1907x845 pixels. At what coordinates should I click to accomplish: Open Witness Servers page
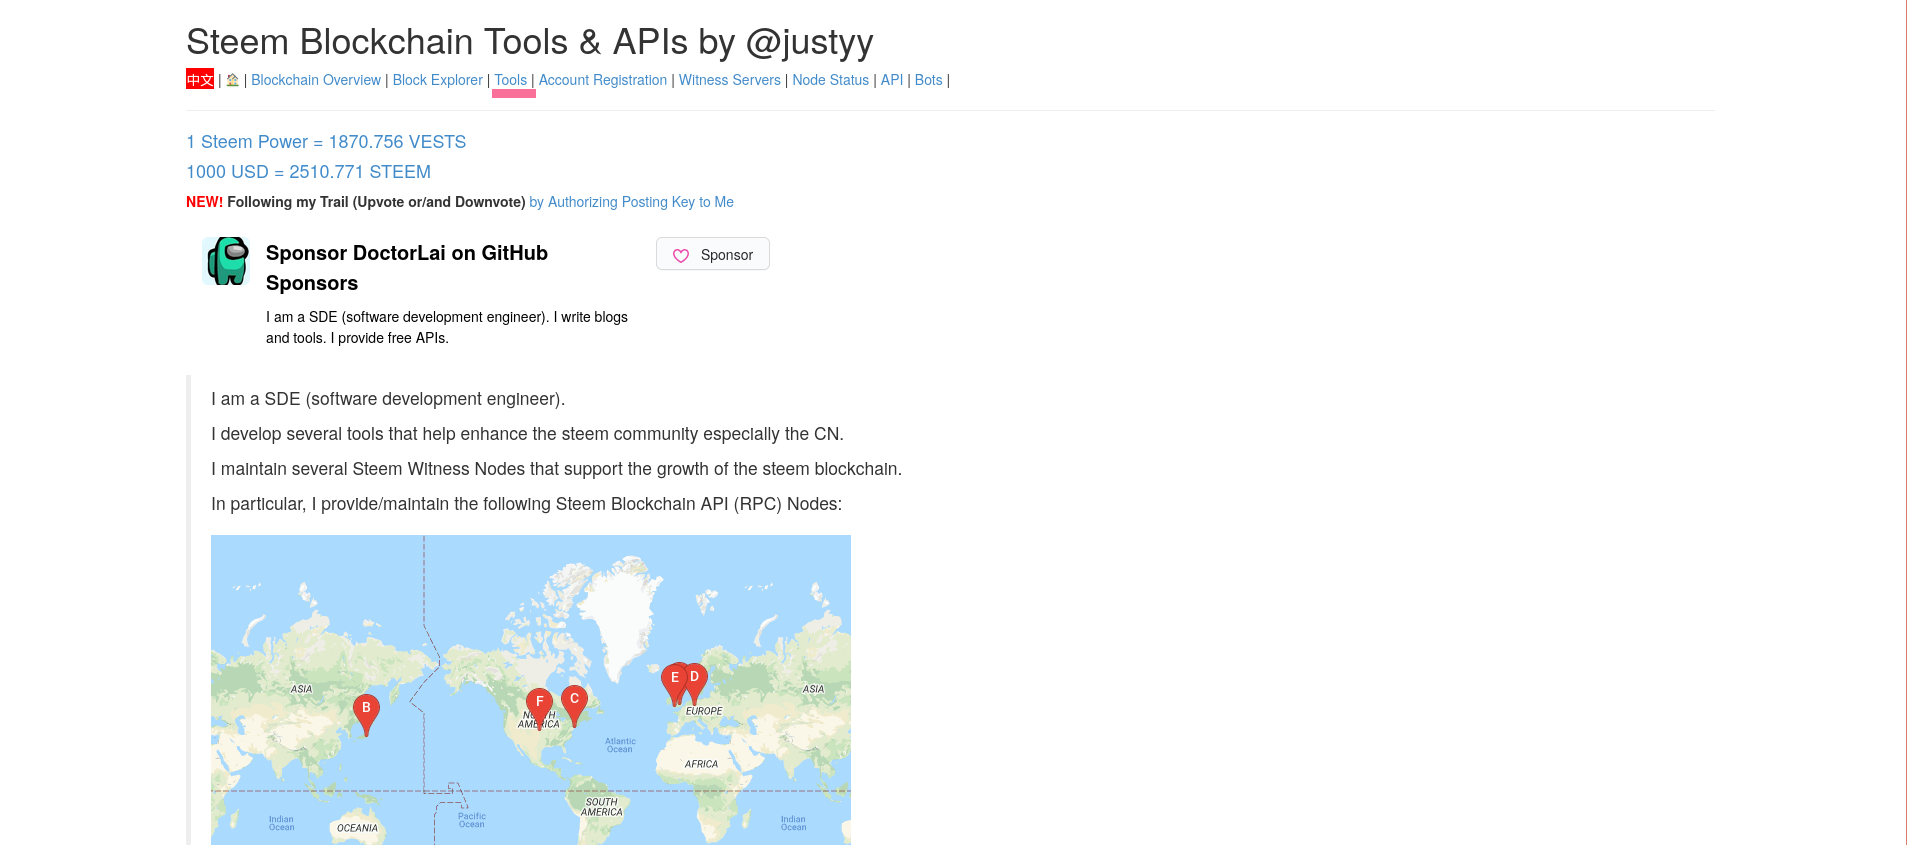tap(730, 80)
